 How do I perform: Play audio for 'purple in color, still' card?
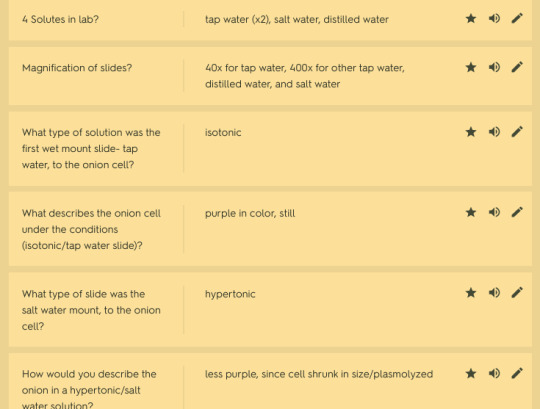[494, 212]
